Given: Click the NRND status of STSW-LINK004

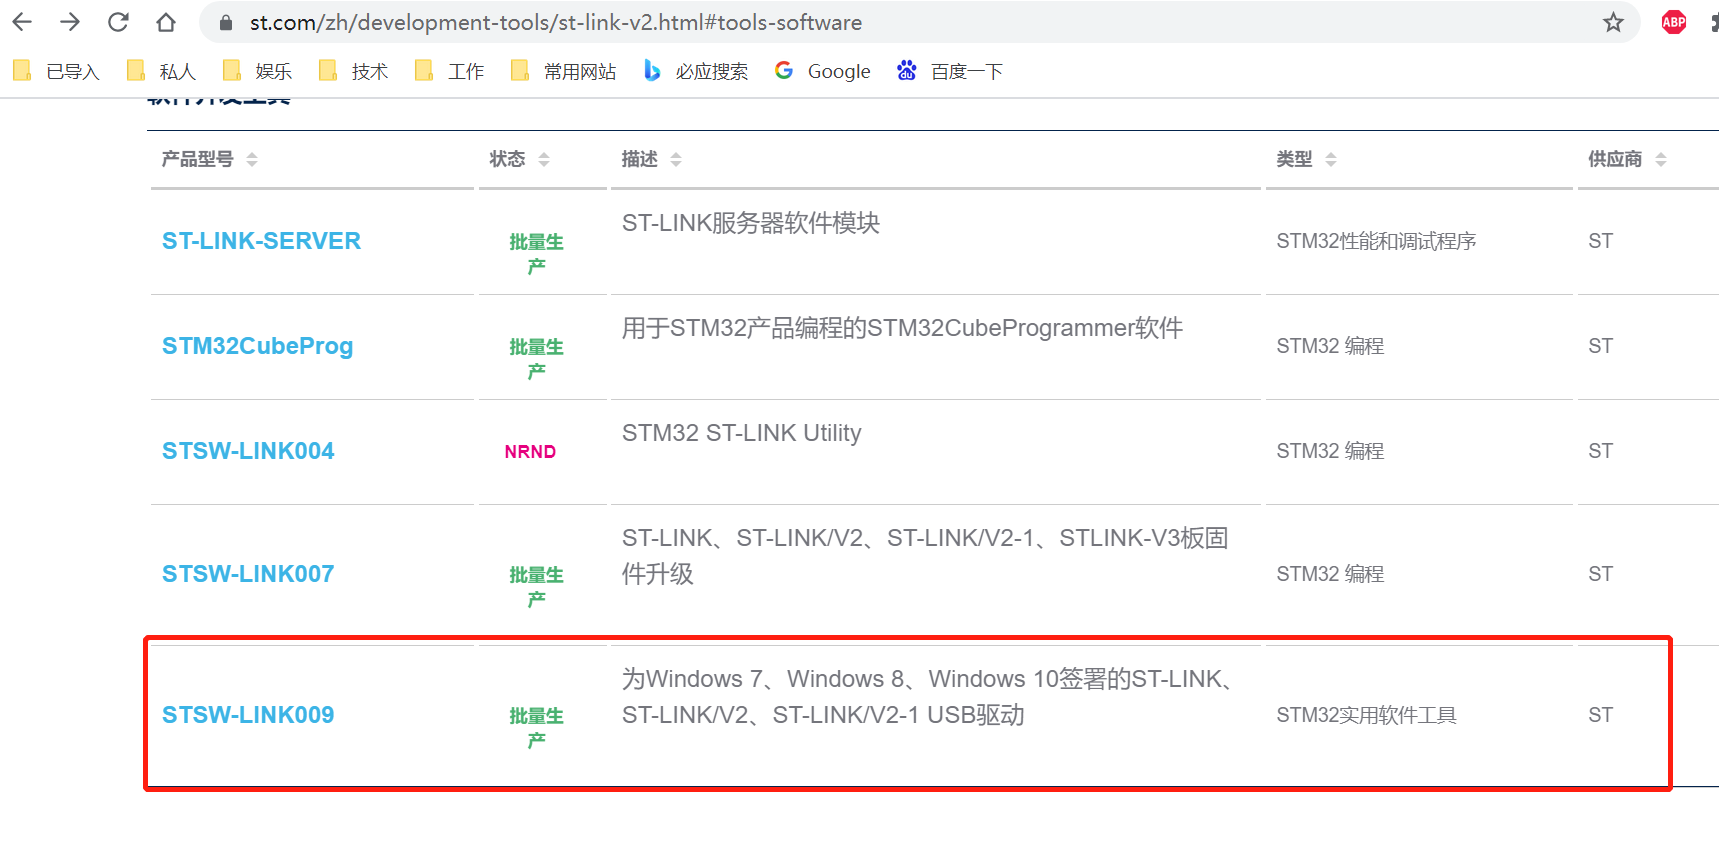Looking at the screenshot, I should pos(530,452).
